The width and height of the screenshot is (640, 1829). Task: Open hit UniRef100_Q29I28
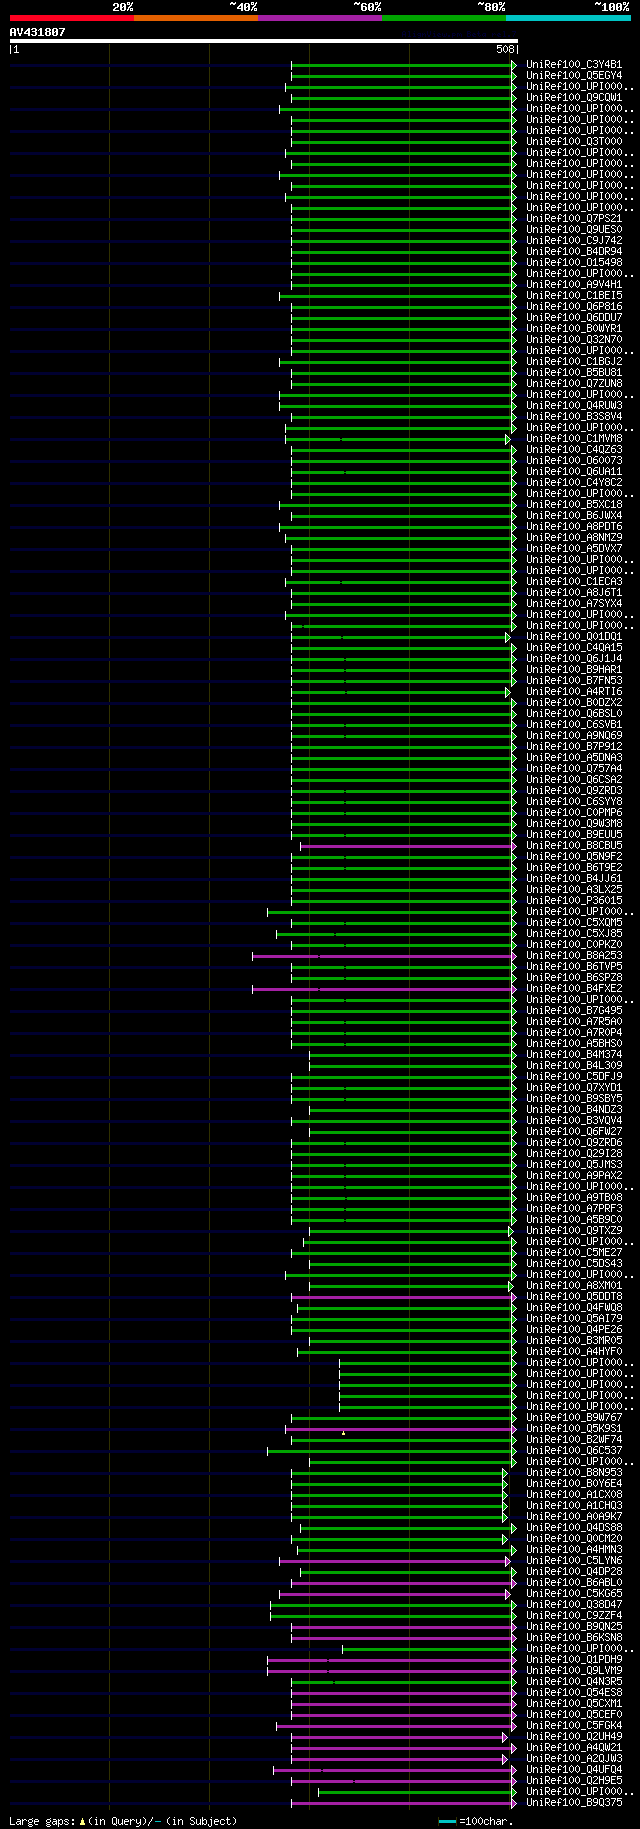[574, 1154]
